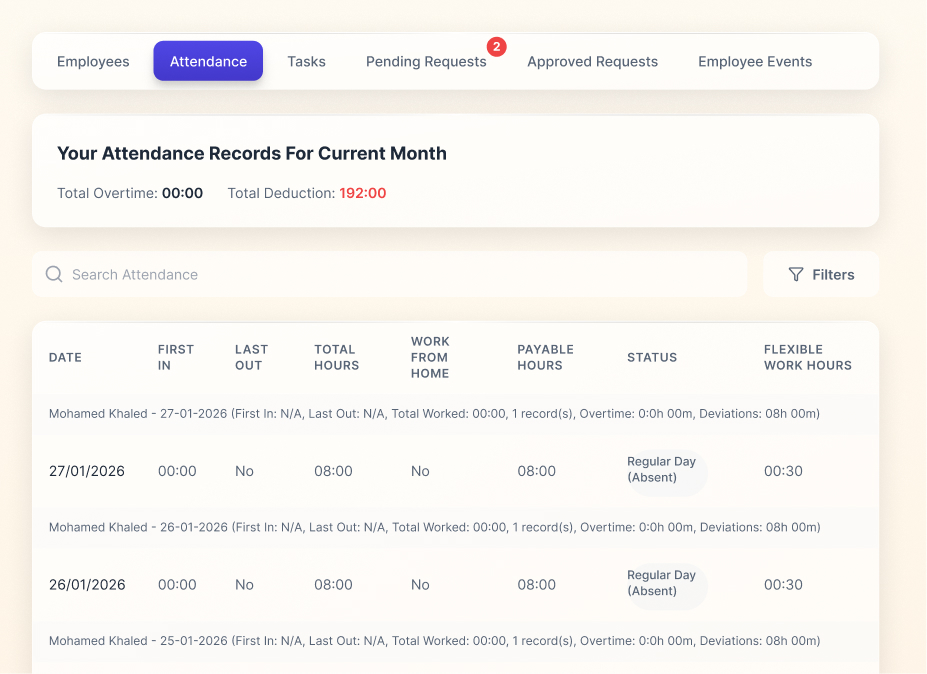Image resolution: width=927 pixels, height=674 pixels.
Task: Focus the Search Attendance field
Action: point(390,274)
